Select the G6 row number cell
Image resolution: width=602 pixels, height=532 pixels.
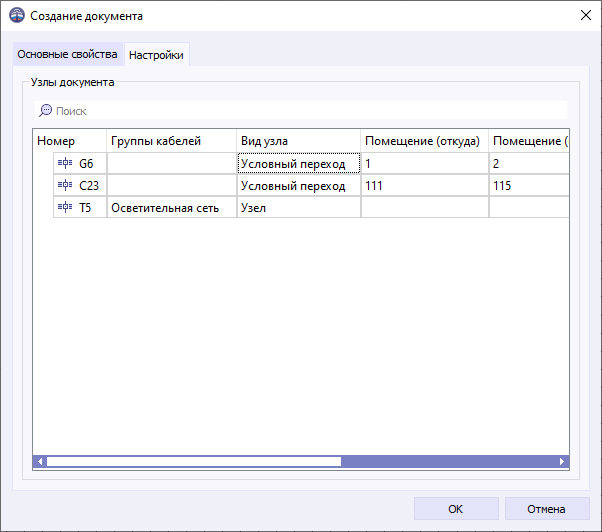click(80, 163)
